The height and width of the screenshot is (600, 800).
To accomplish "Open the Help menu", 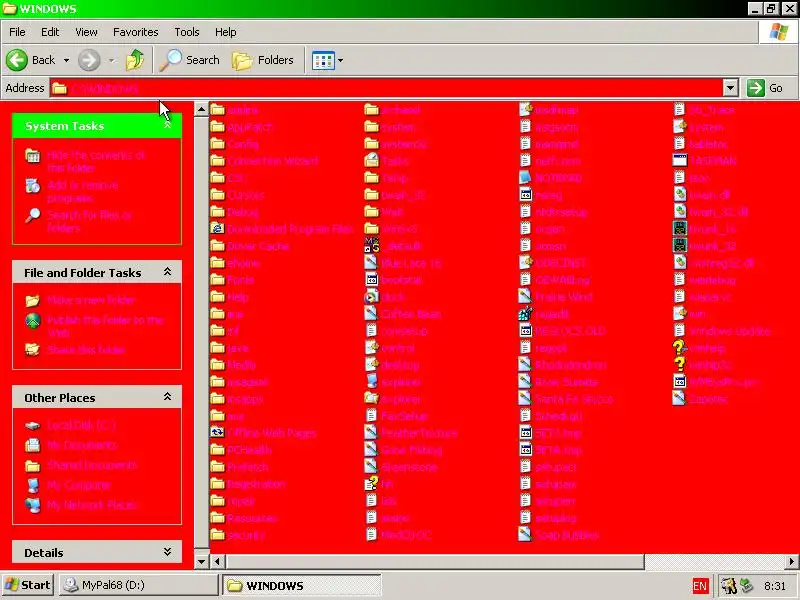I will (225, 32).
